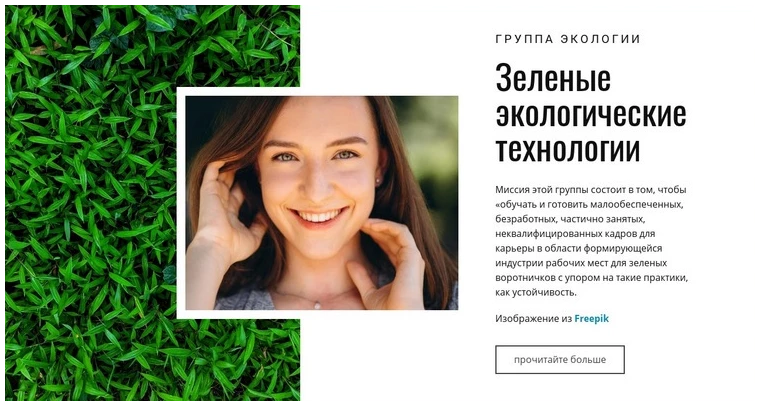Click the pendant necklace in the portrait
760x406 pixels.
pyautogui.click(x=317, y=305)
